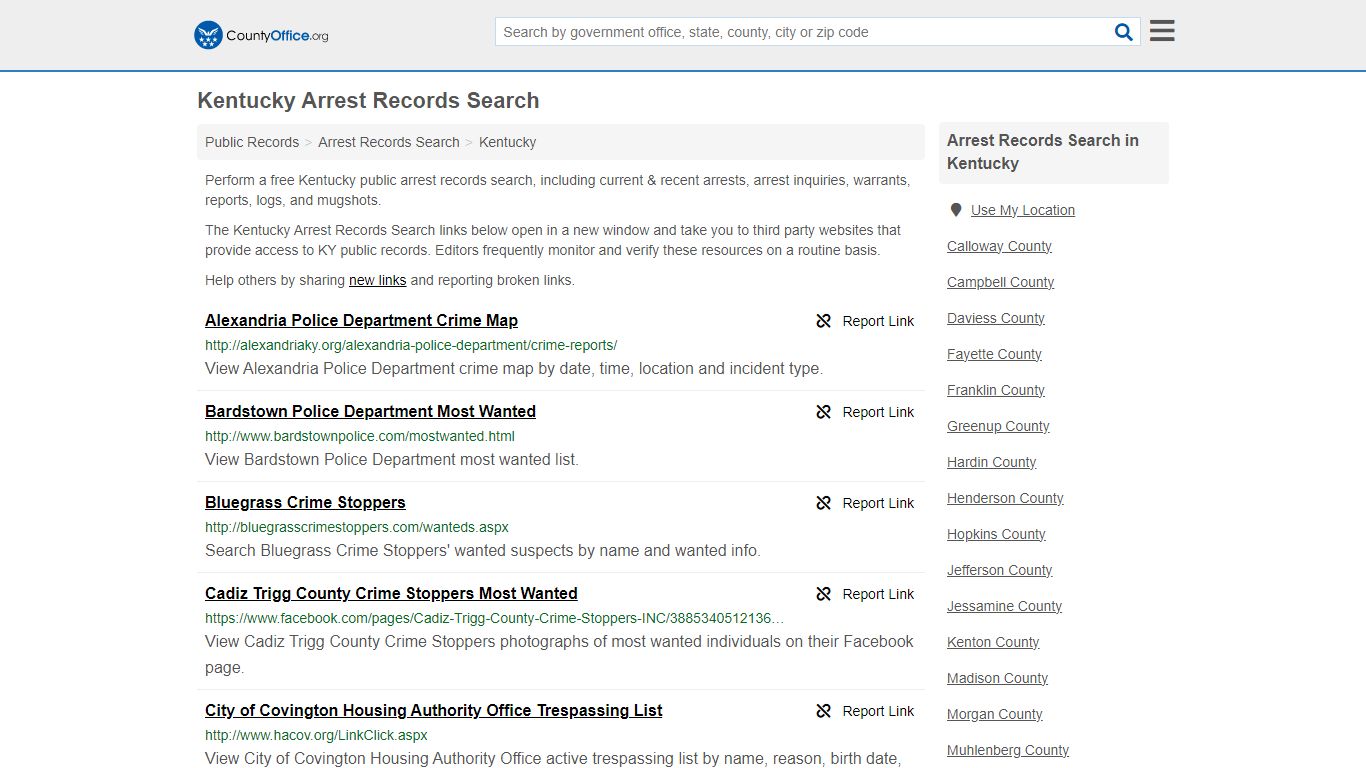Click 'Arrest Records Search in Kentucky' sidebar heading
1366x768 pixels.
coord(1043,152)
